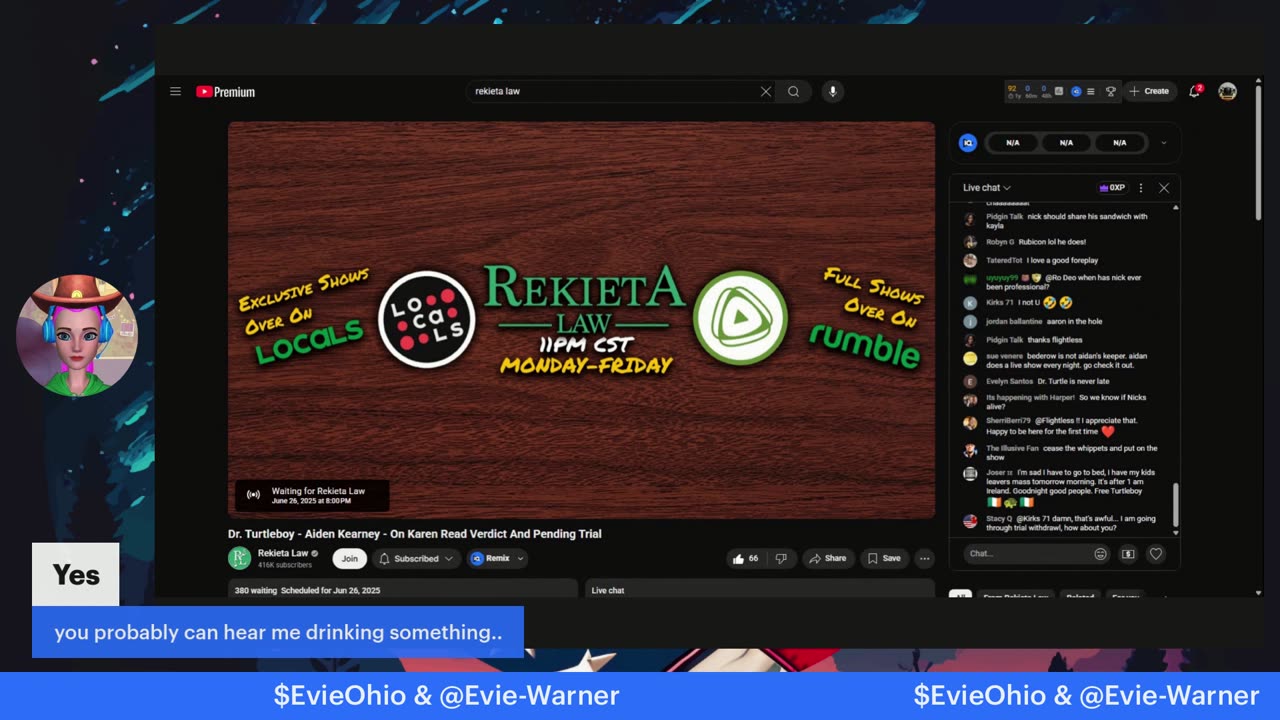The width and height of the screenshot is (1280, 720).
Task: Select the first N/A stat pill
Action: (x=1013, y=143)
